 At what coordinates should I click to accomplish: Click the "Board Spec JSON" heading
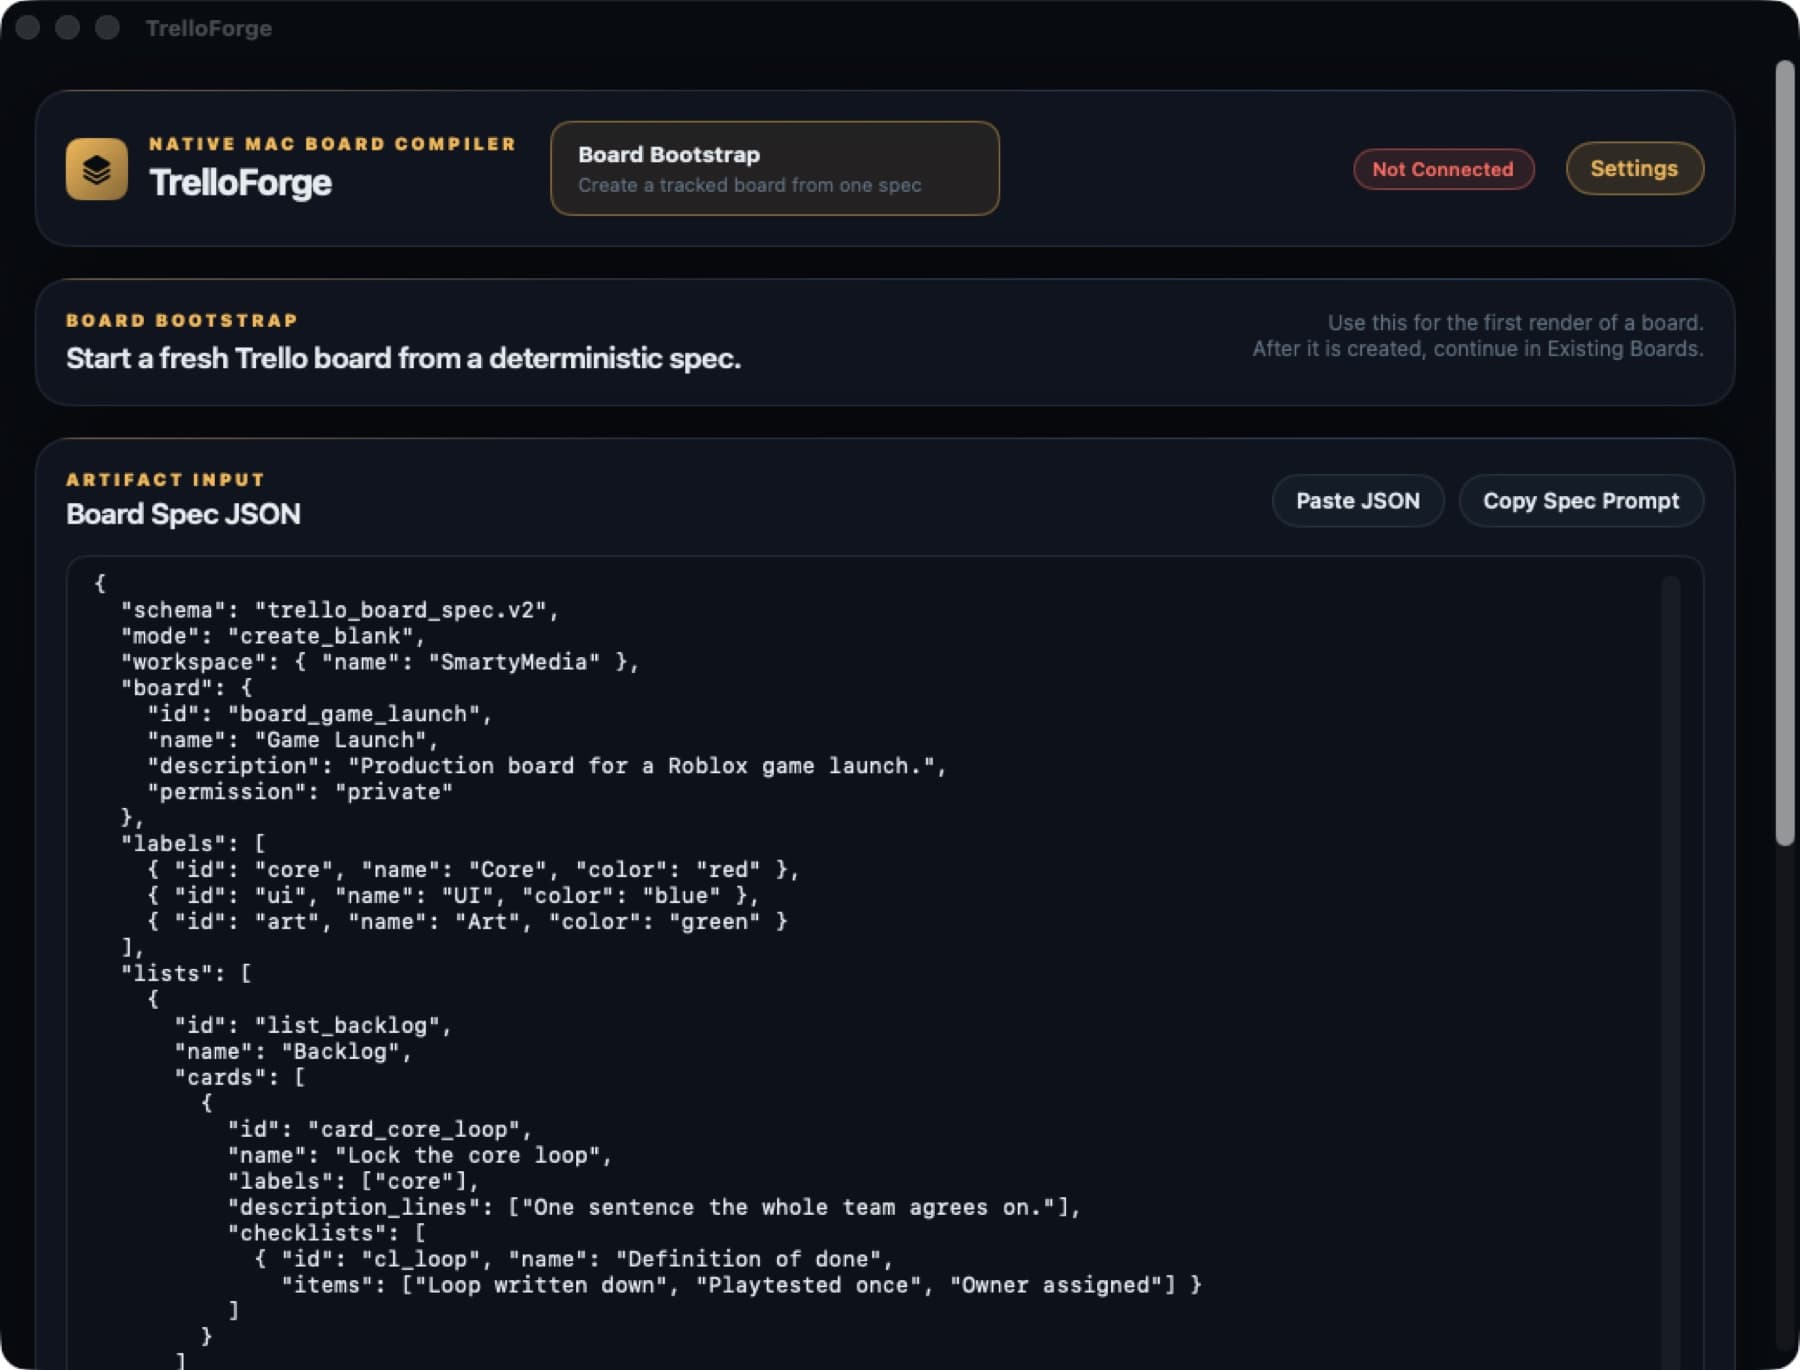(183, 514)
